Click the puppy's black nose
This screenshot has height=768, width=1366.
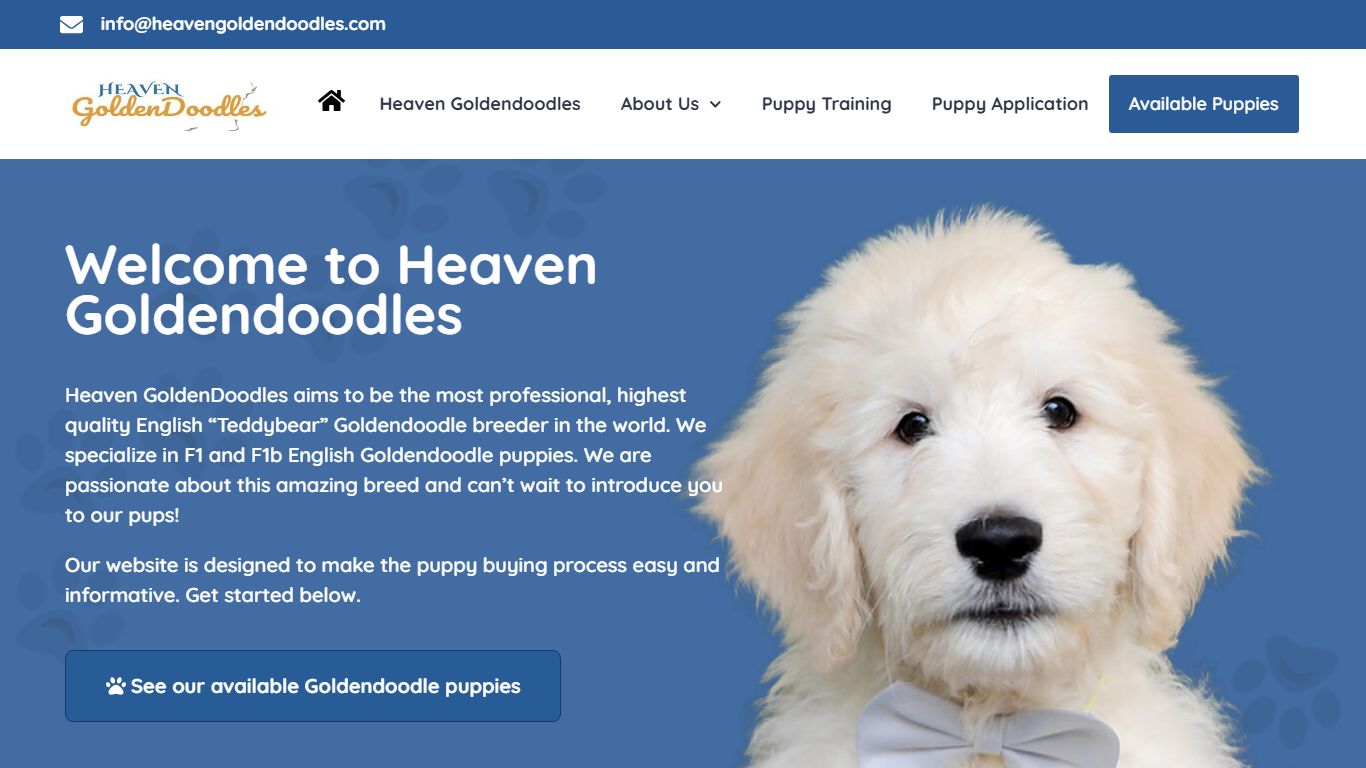coord(998,546)
